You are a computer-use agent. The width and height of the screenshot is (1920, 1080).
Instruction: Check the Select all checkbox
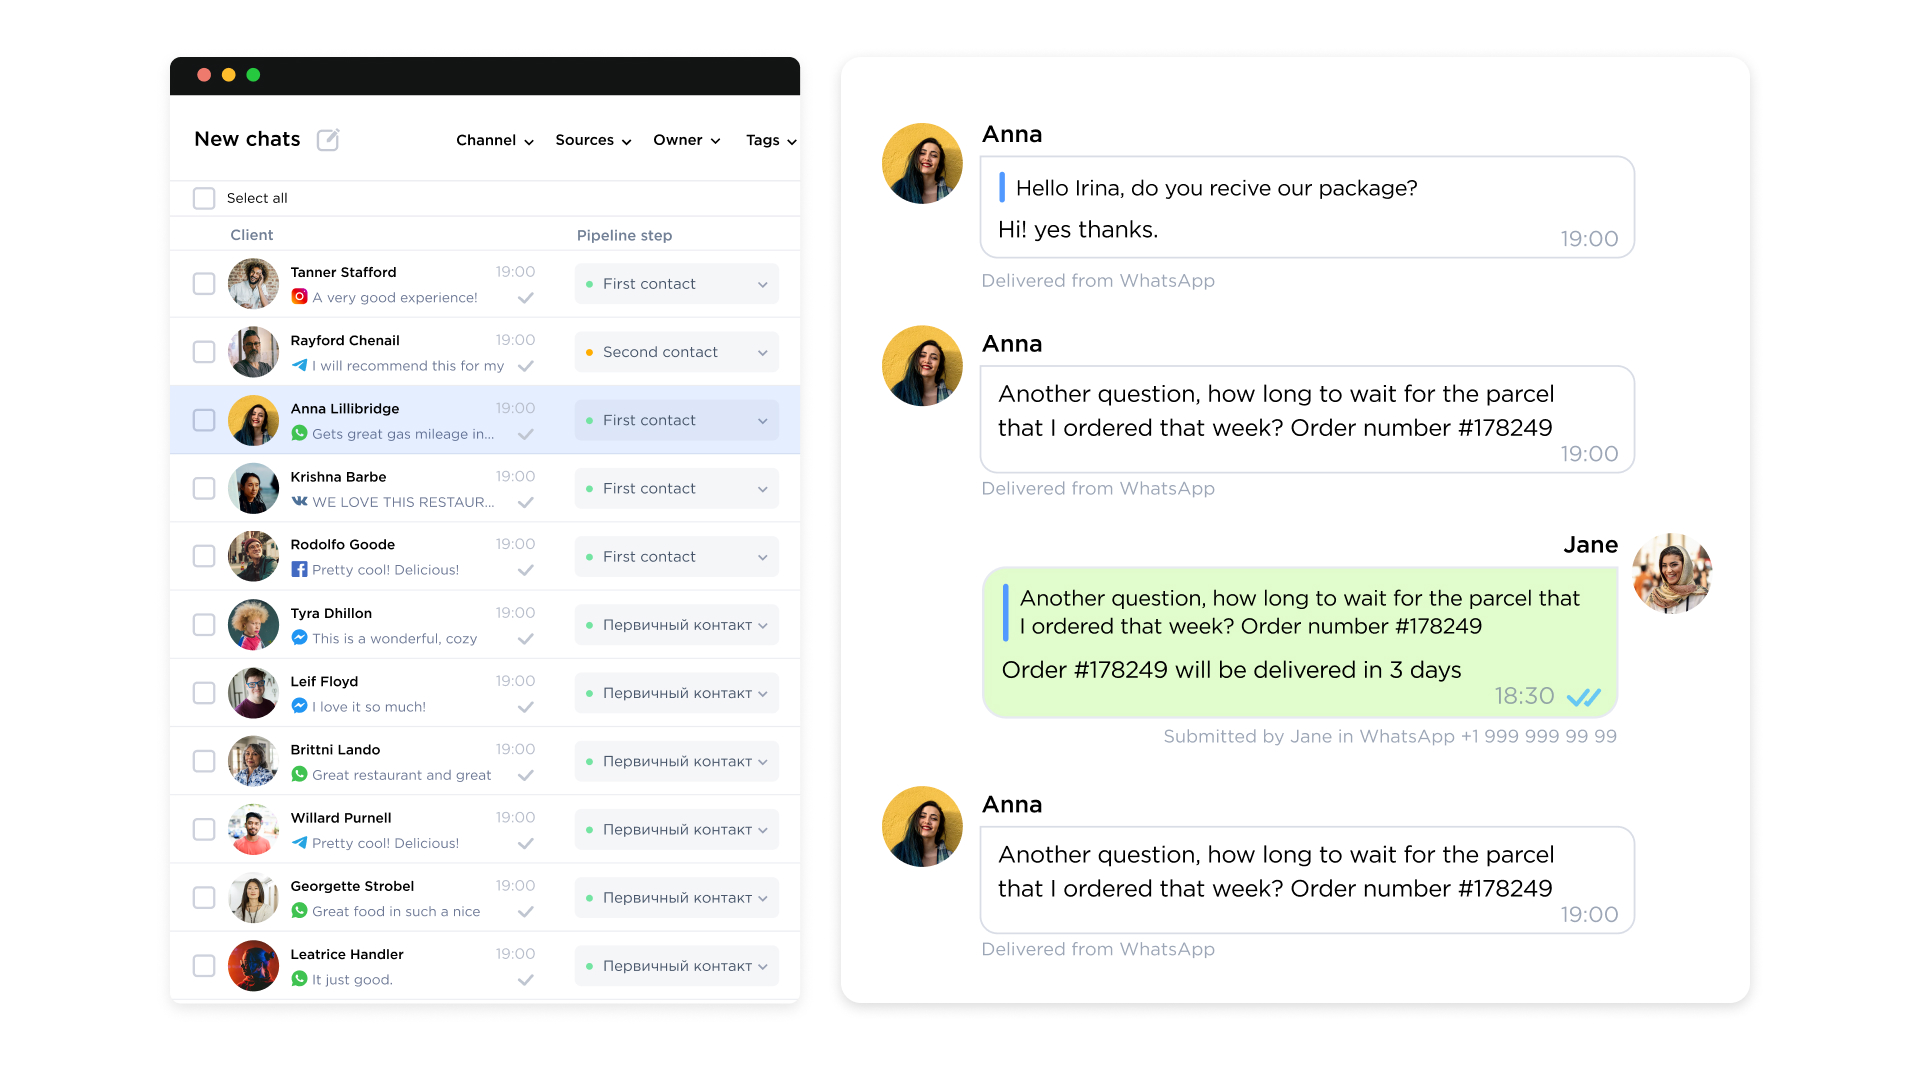(204, 198)
